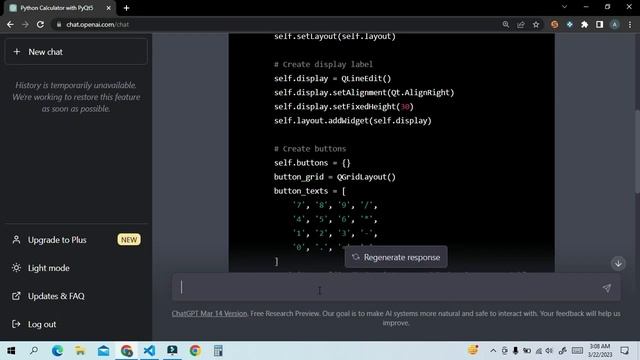Click the sun icon for Light mode
Image resolution: width=640 pixels, height=360 pixels.
[x=16, y=268]
